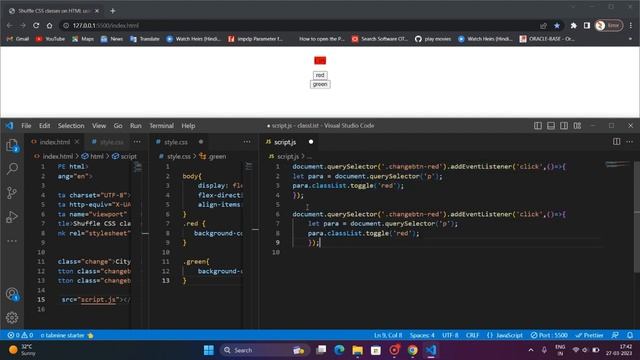Open the Terminal menu
Viewport: 640px width, 360px height.
point(162,126)
